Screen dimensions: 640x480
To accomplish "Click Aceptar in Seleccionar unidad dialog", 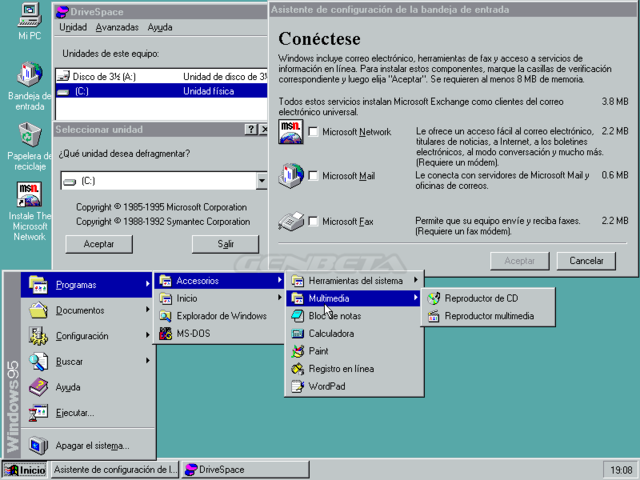I will point(99,244).
